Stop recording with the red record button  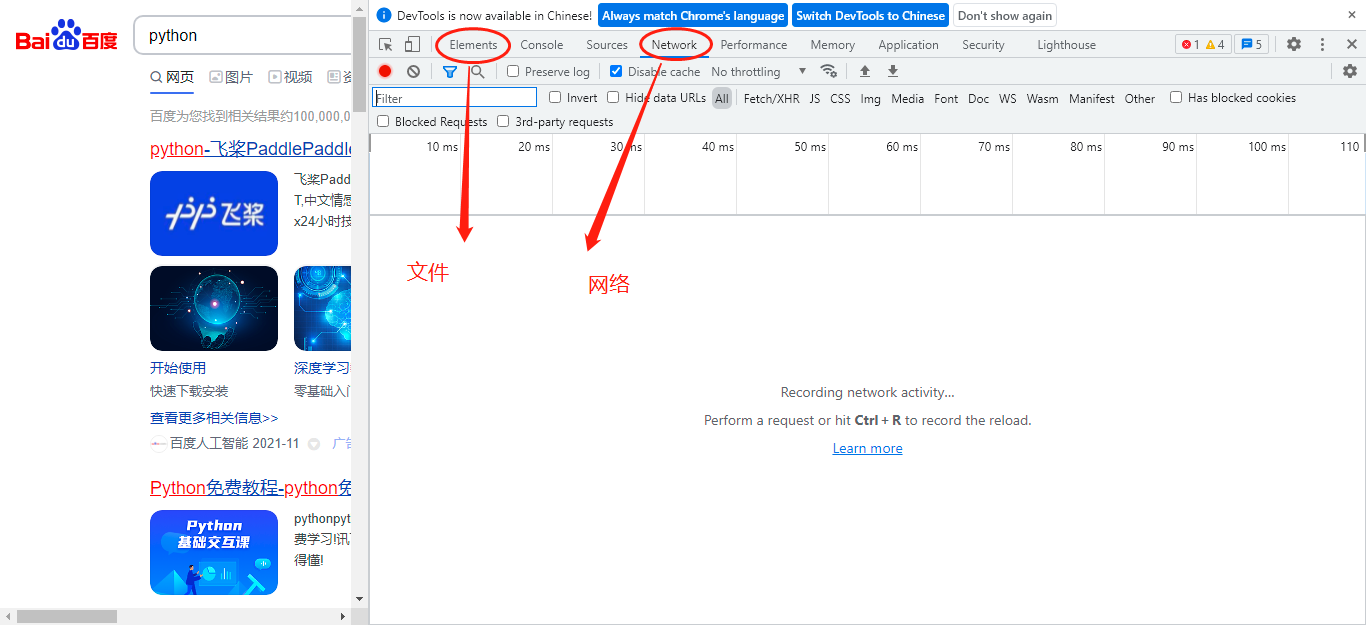[x=385, y=71]
